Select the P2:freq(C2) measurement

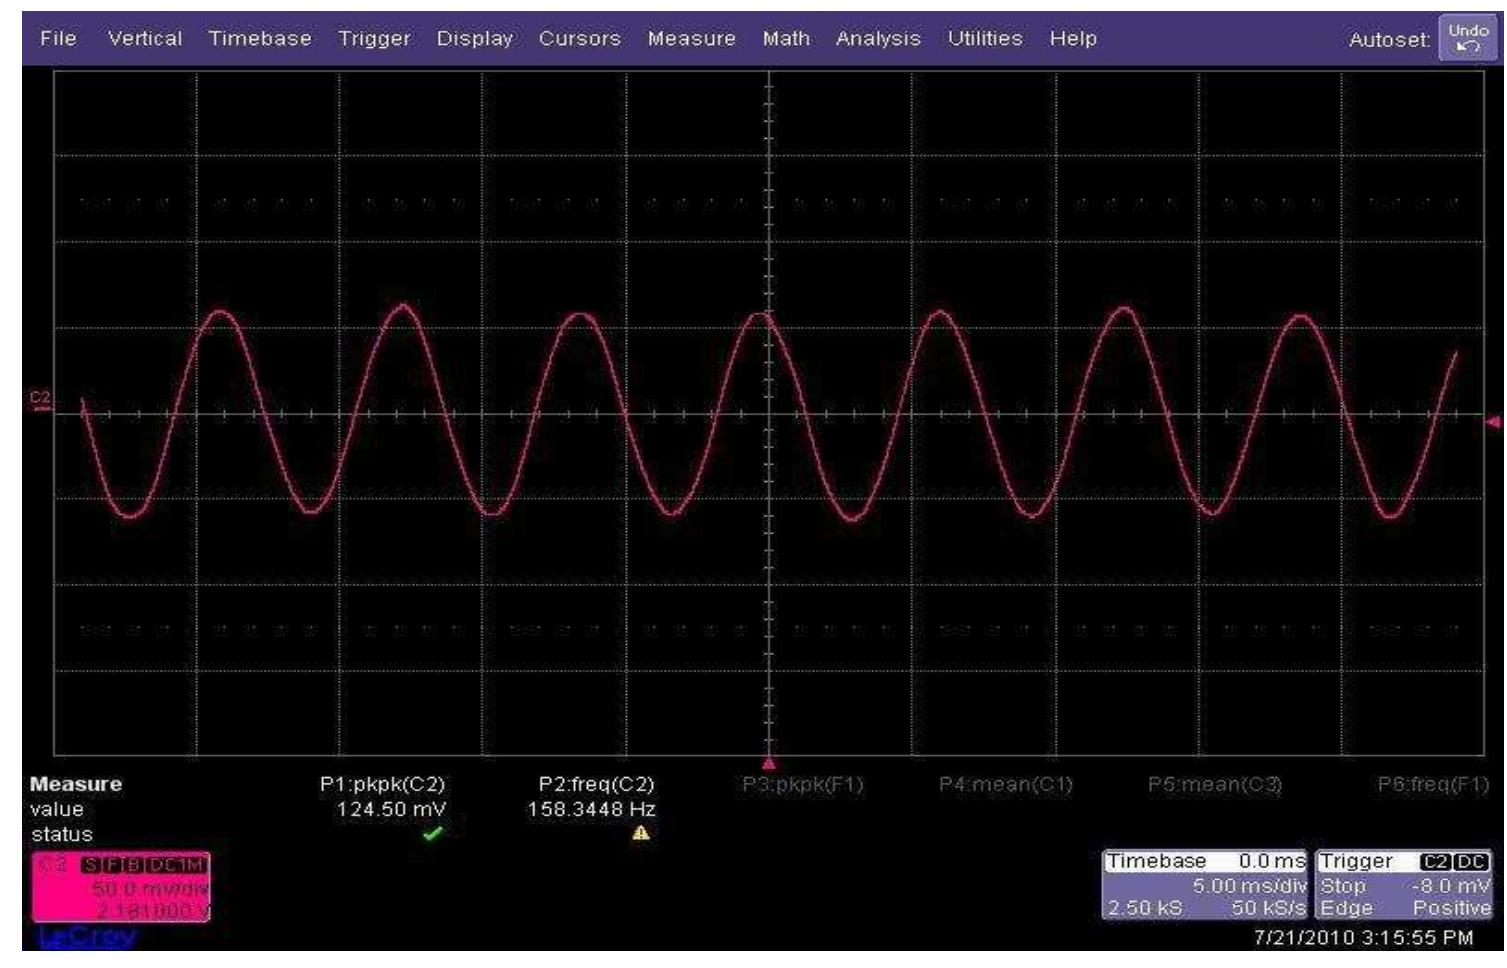[x=597, y=785]
